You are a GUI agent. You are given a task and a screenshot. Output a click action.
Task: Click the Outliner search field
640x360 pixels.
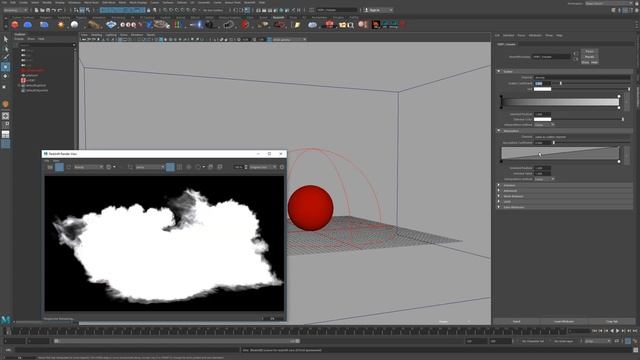(x=45, y=44)
